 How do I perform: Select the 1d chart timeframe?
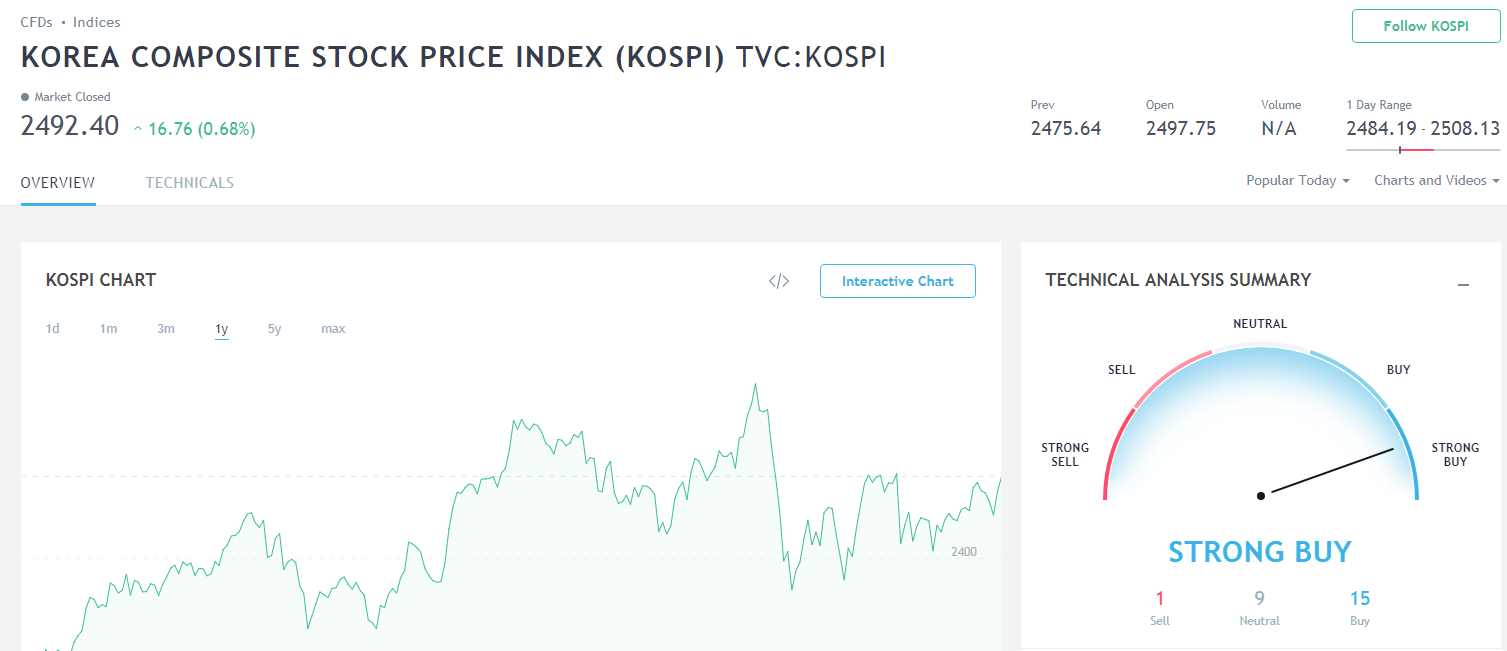pos(53,329)
